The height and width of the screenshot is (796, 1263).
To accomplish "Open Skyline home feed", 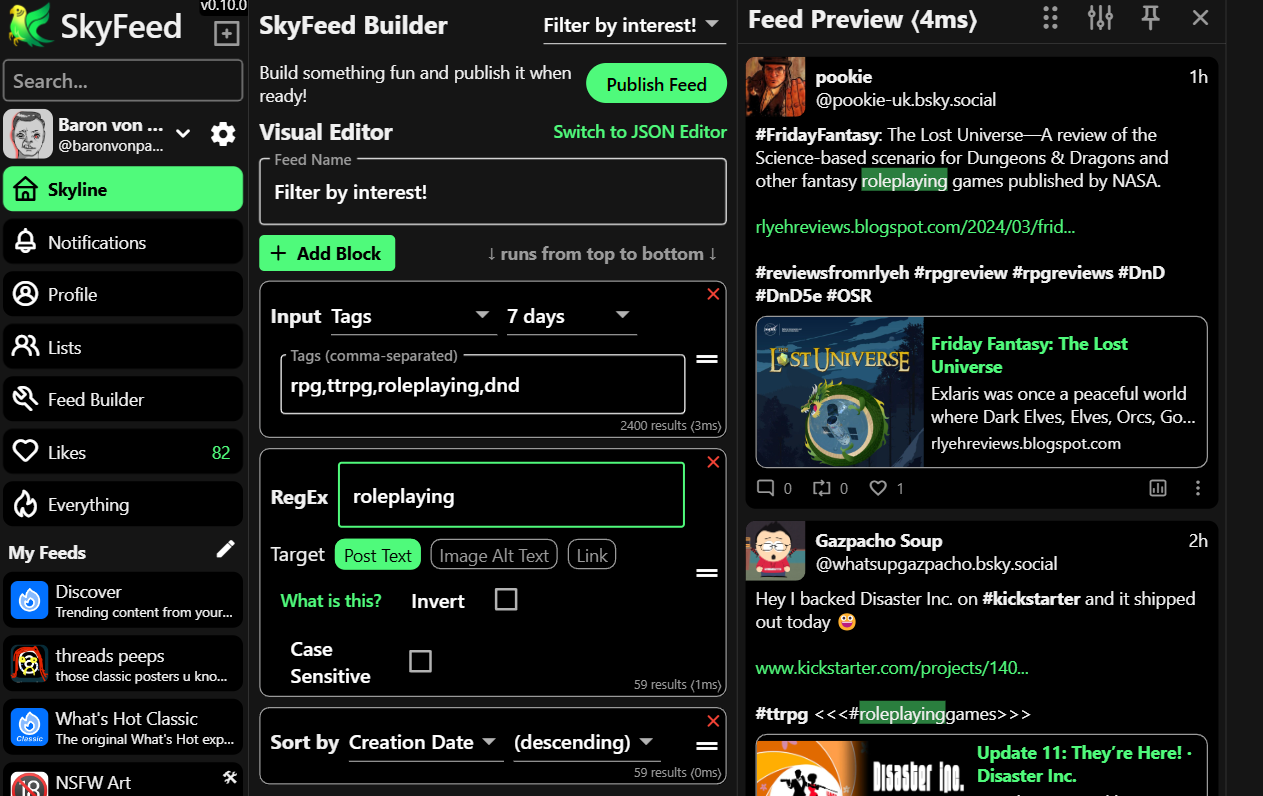I will (123, 189).
